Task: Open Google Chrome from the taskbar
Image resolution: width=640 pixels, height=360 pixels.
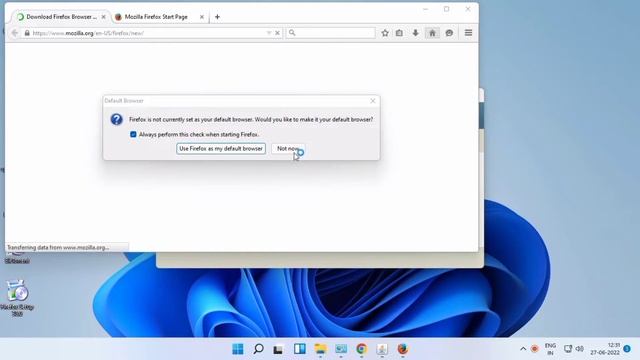Action: point(361,349)
